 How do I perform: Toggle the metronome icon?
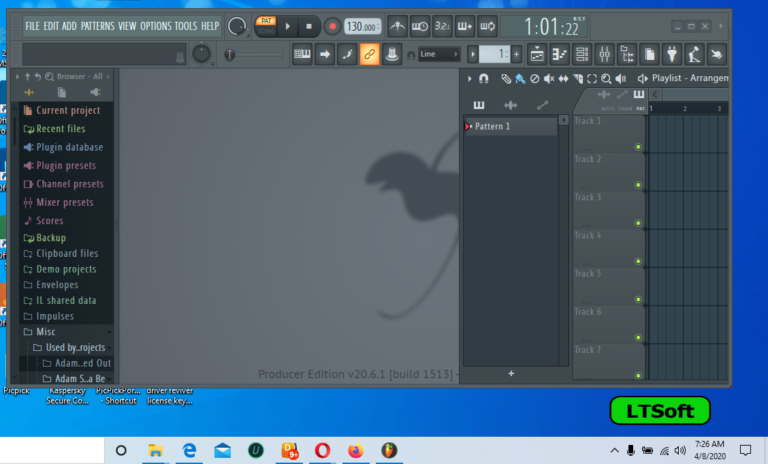tap(397, 26)
